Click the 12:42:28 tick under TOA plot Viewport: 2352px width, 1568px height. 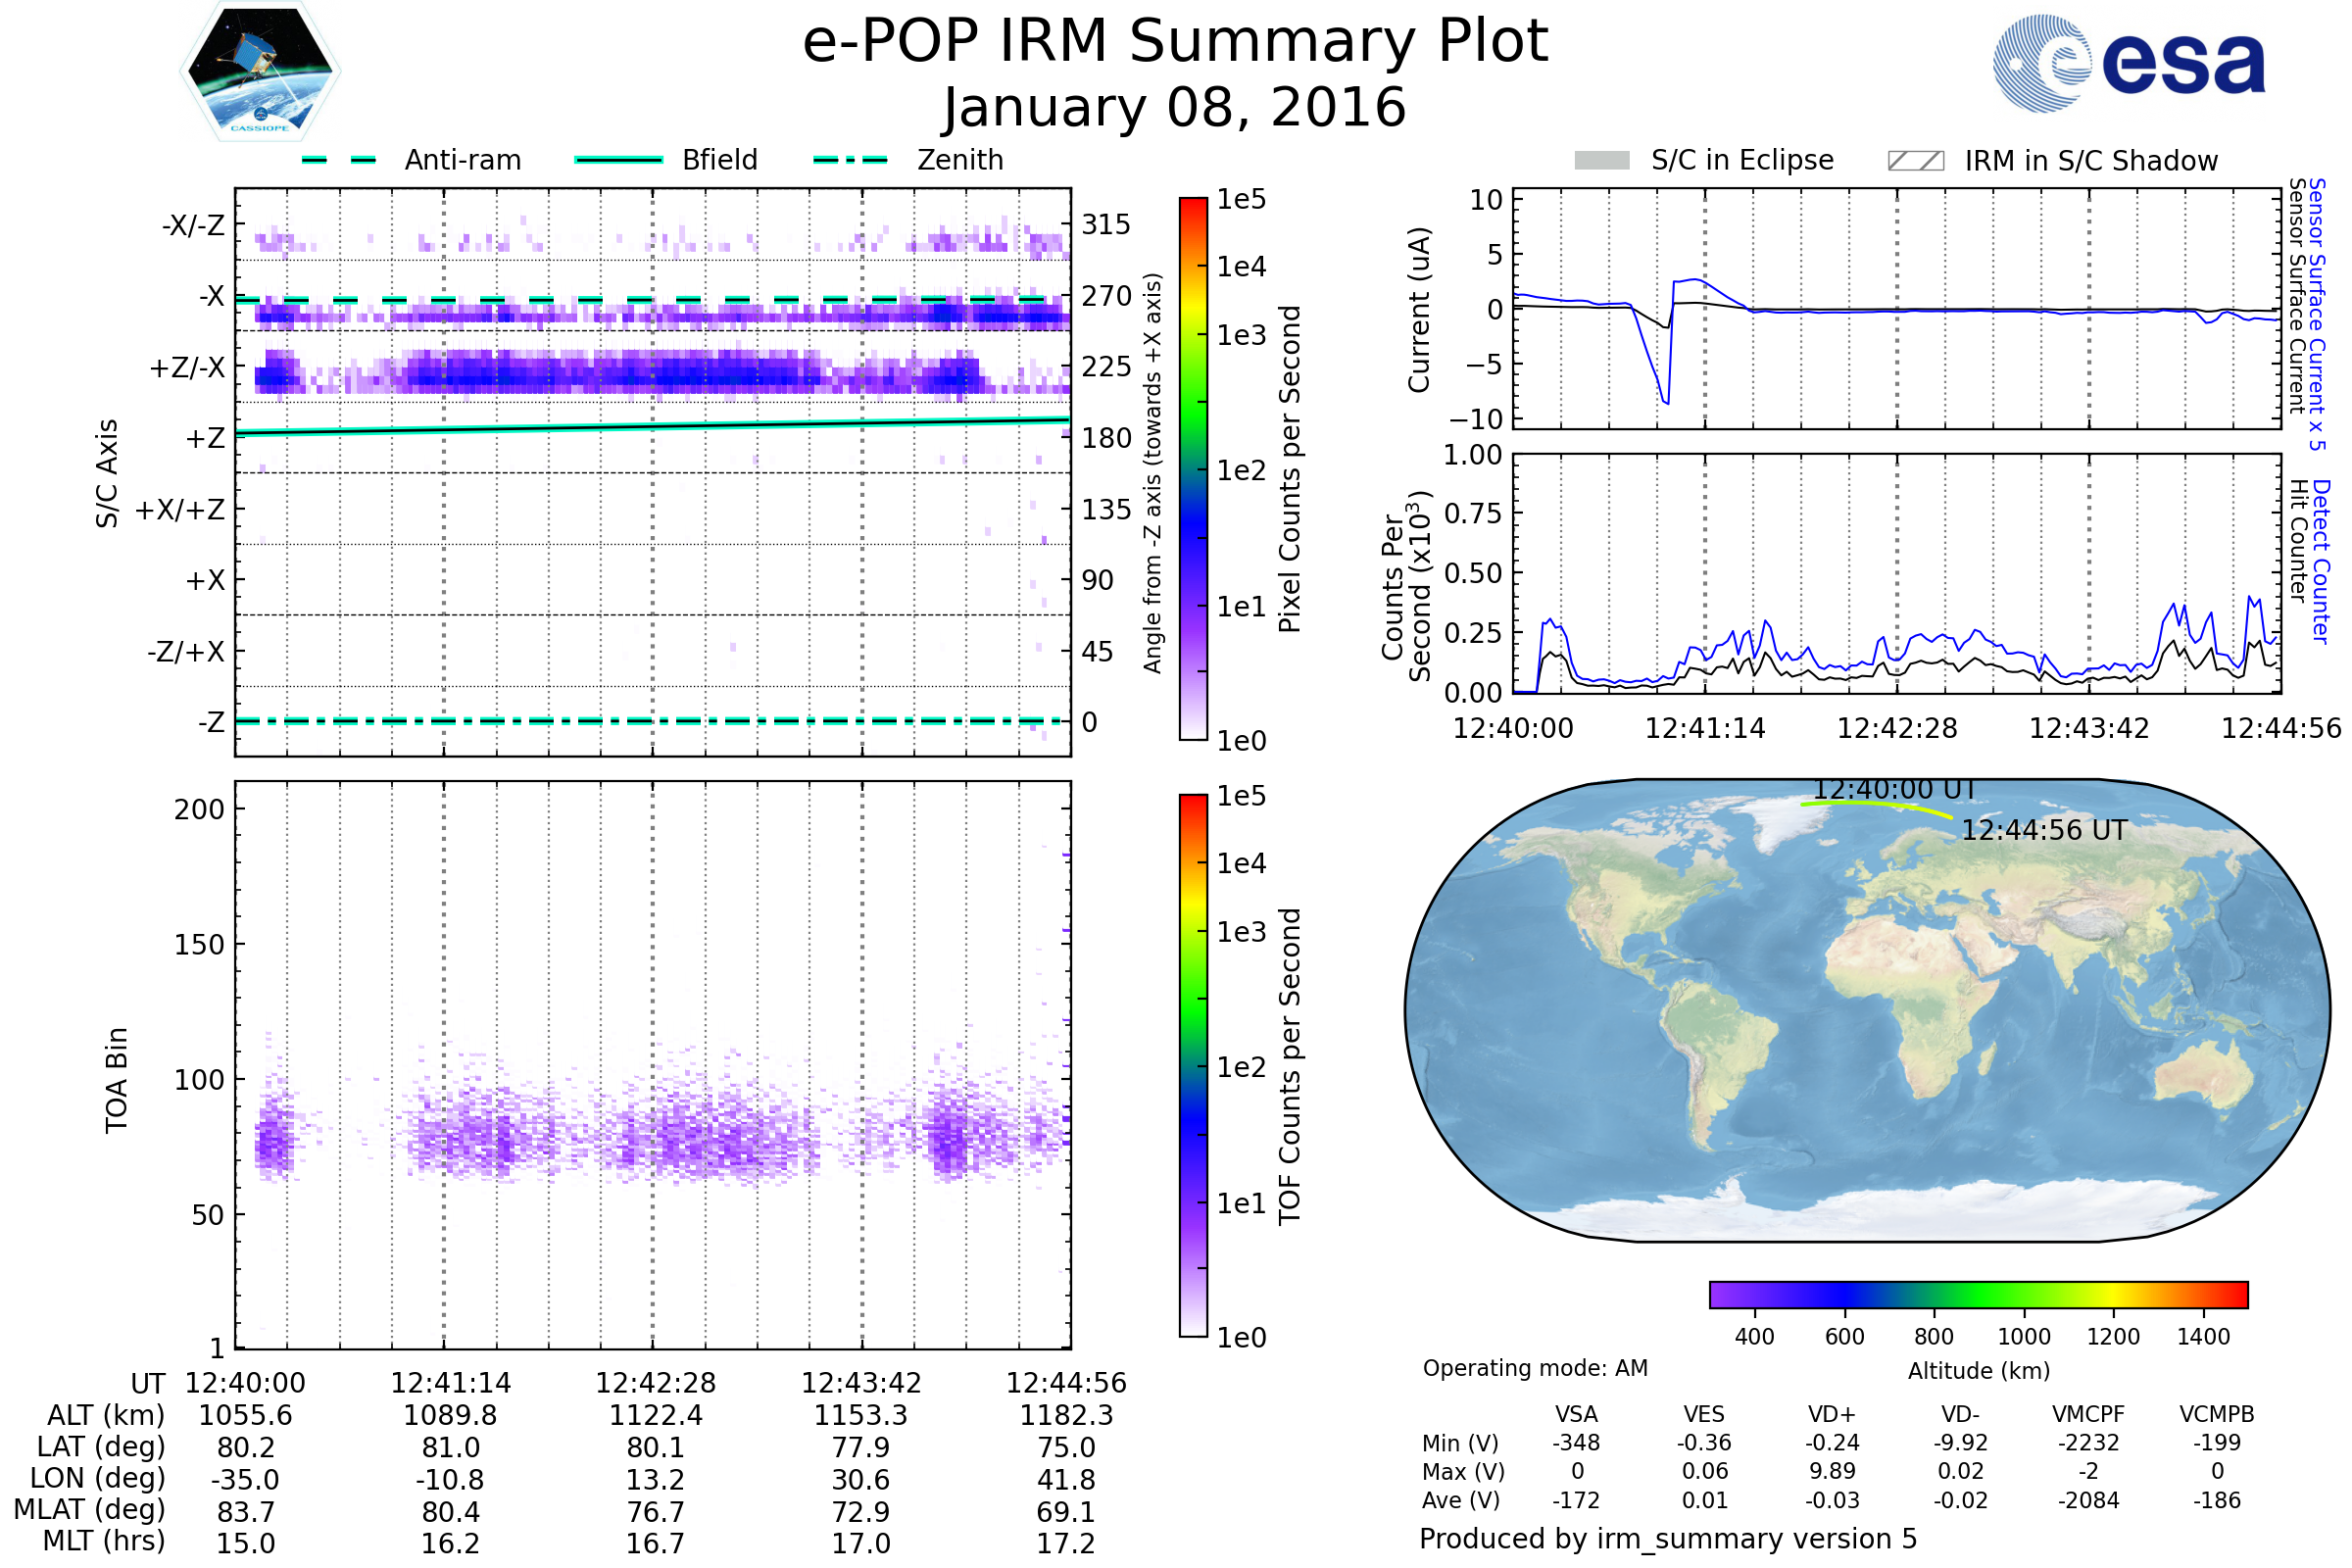[x=655, y=1383]
